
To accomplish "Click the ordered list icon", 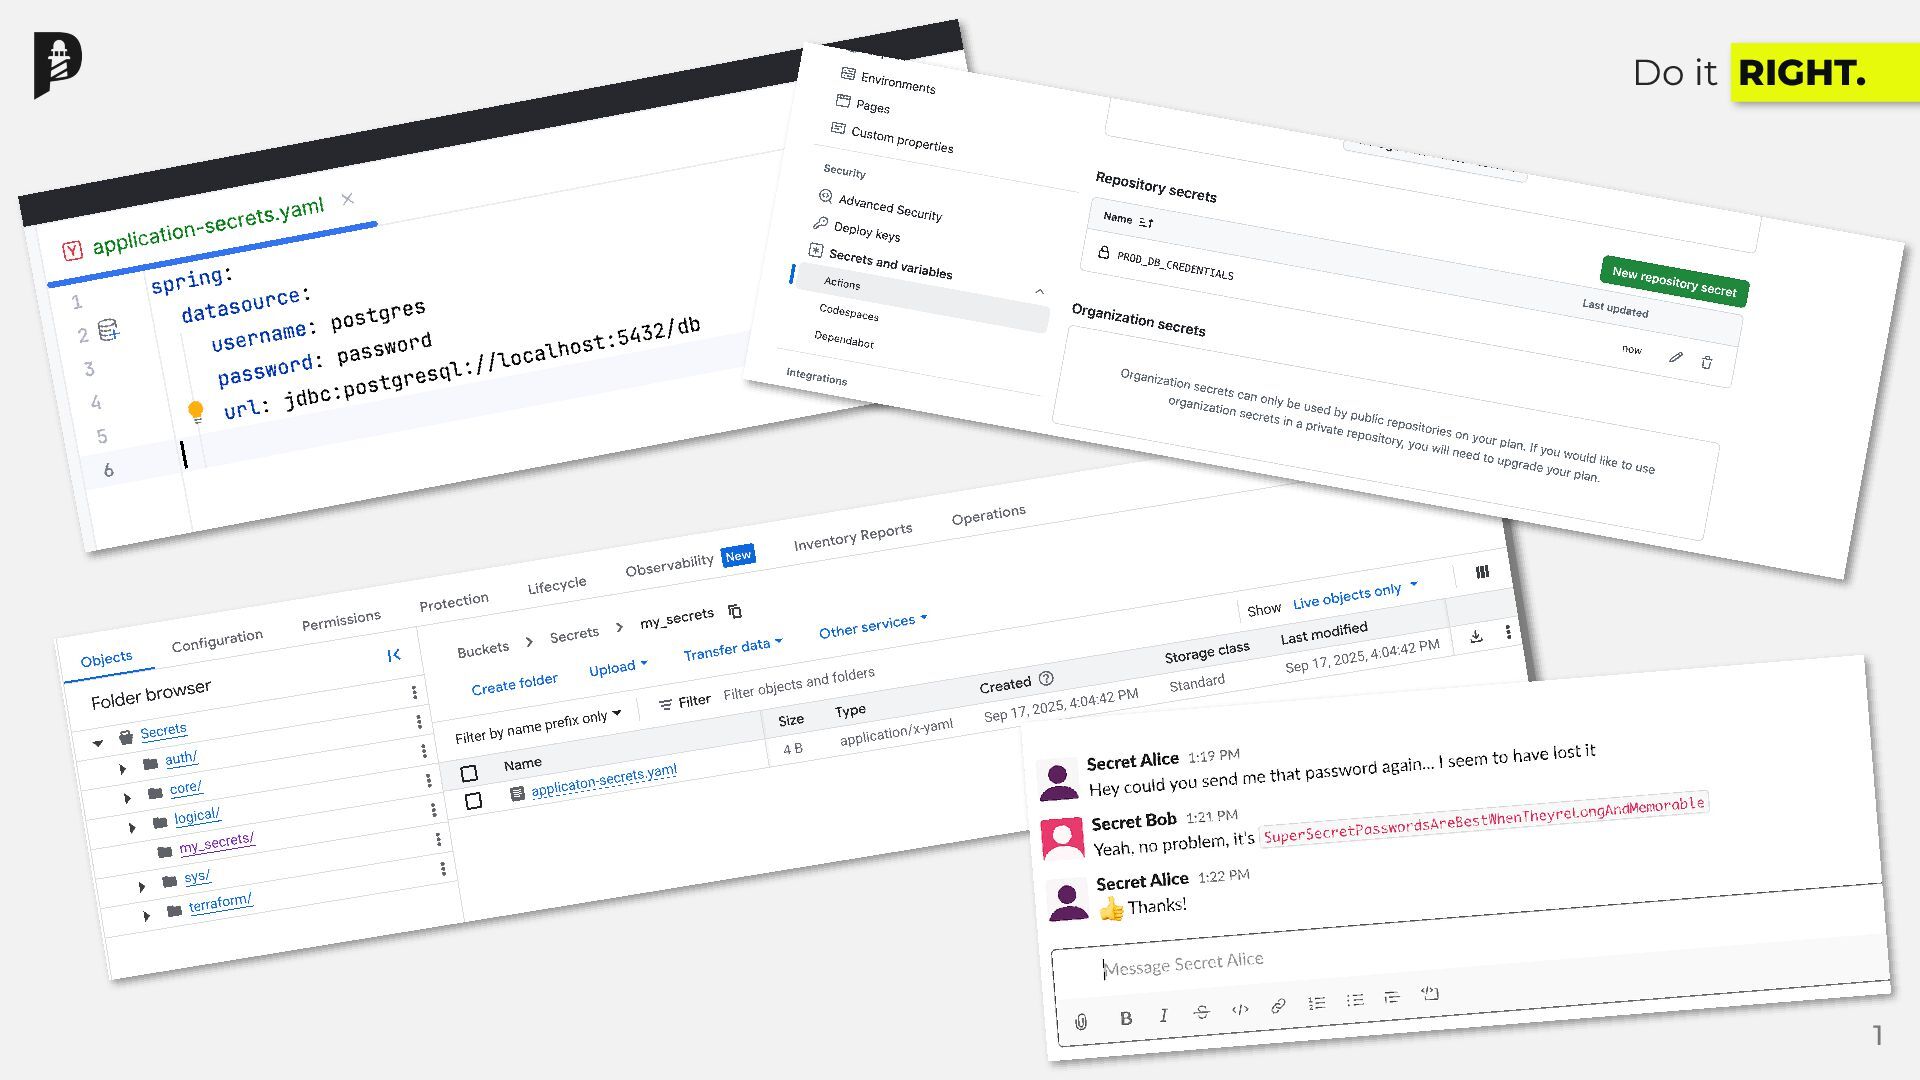I will pos(1316,1003).
